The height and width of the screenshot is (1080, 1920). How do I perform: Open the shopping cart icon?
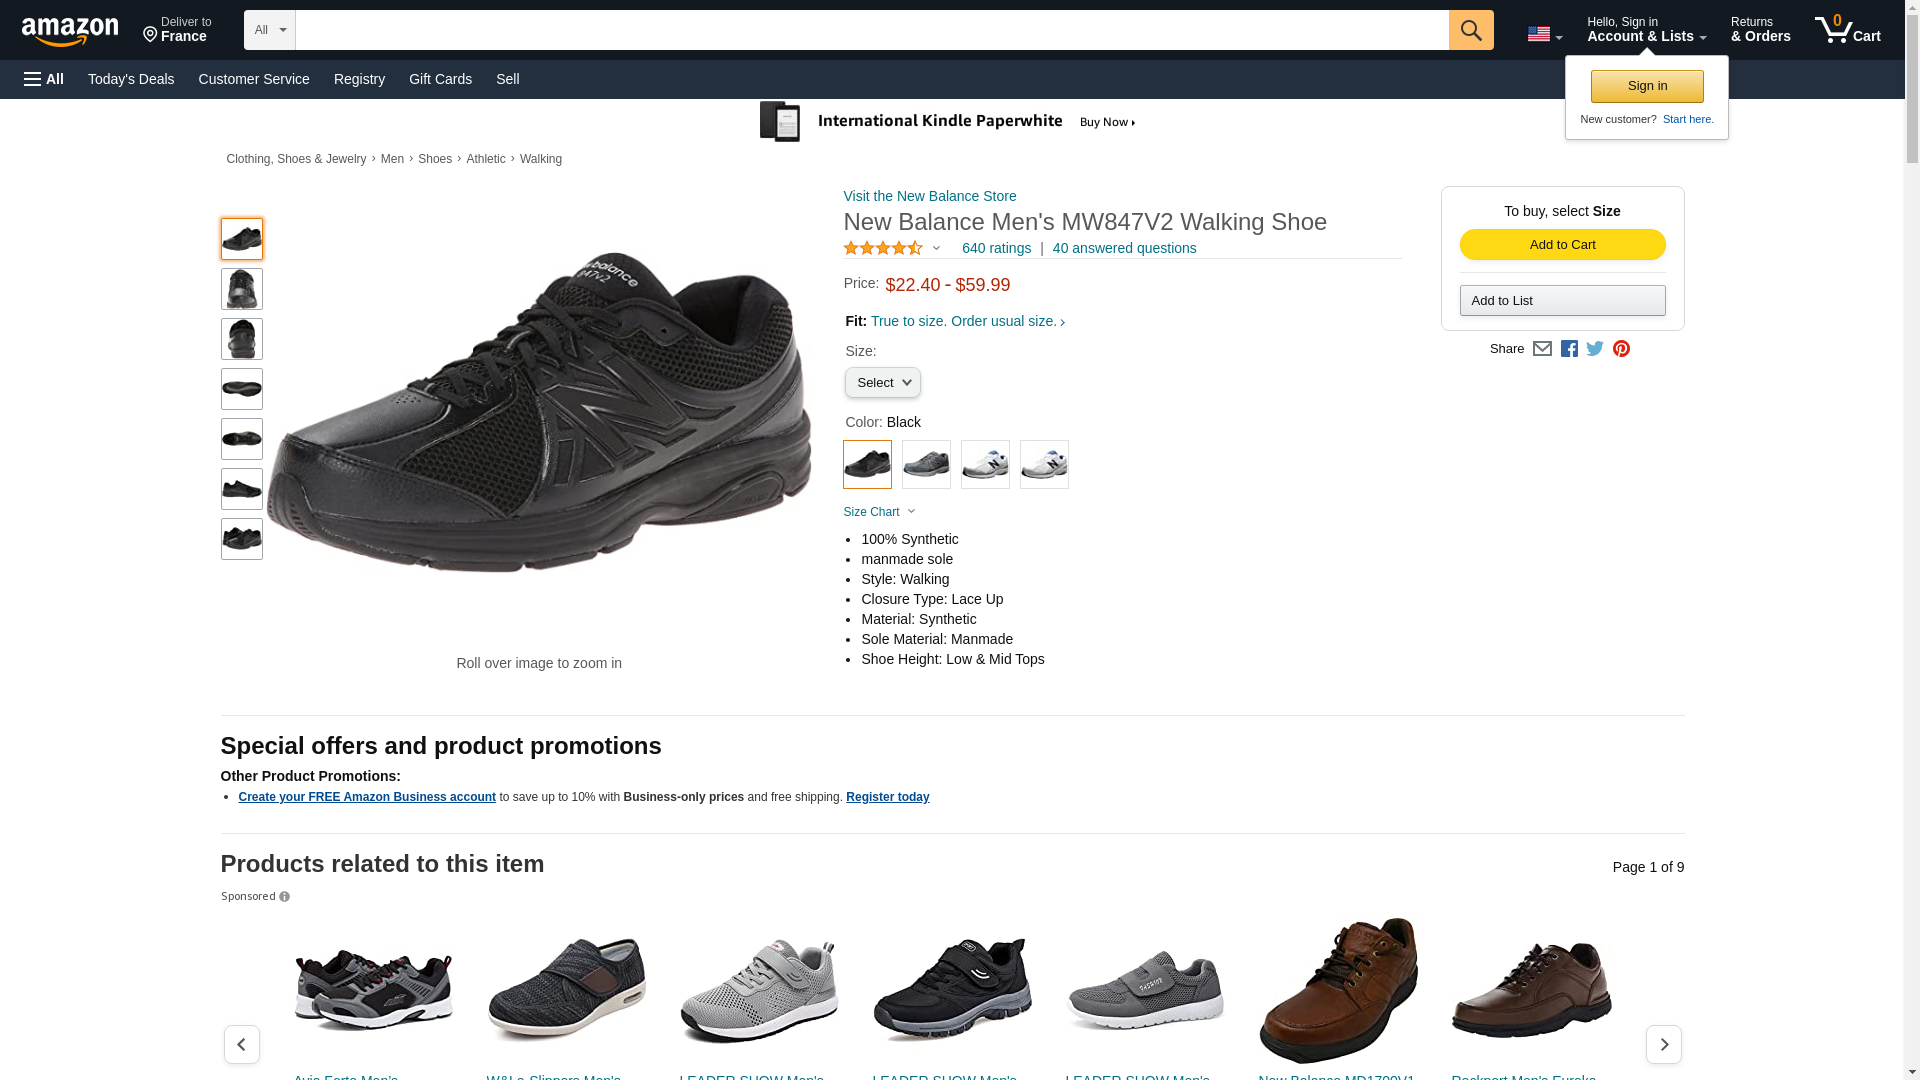pos(1847,30)
